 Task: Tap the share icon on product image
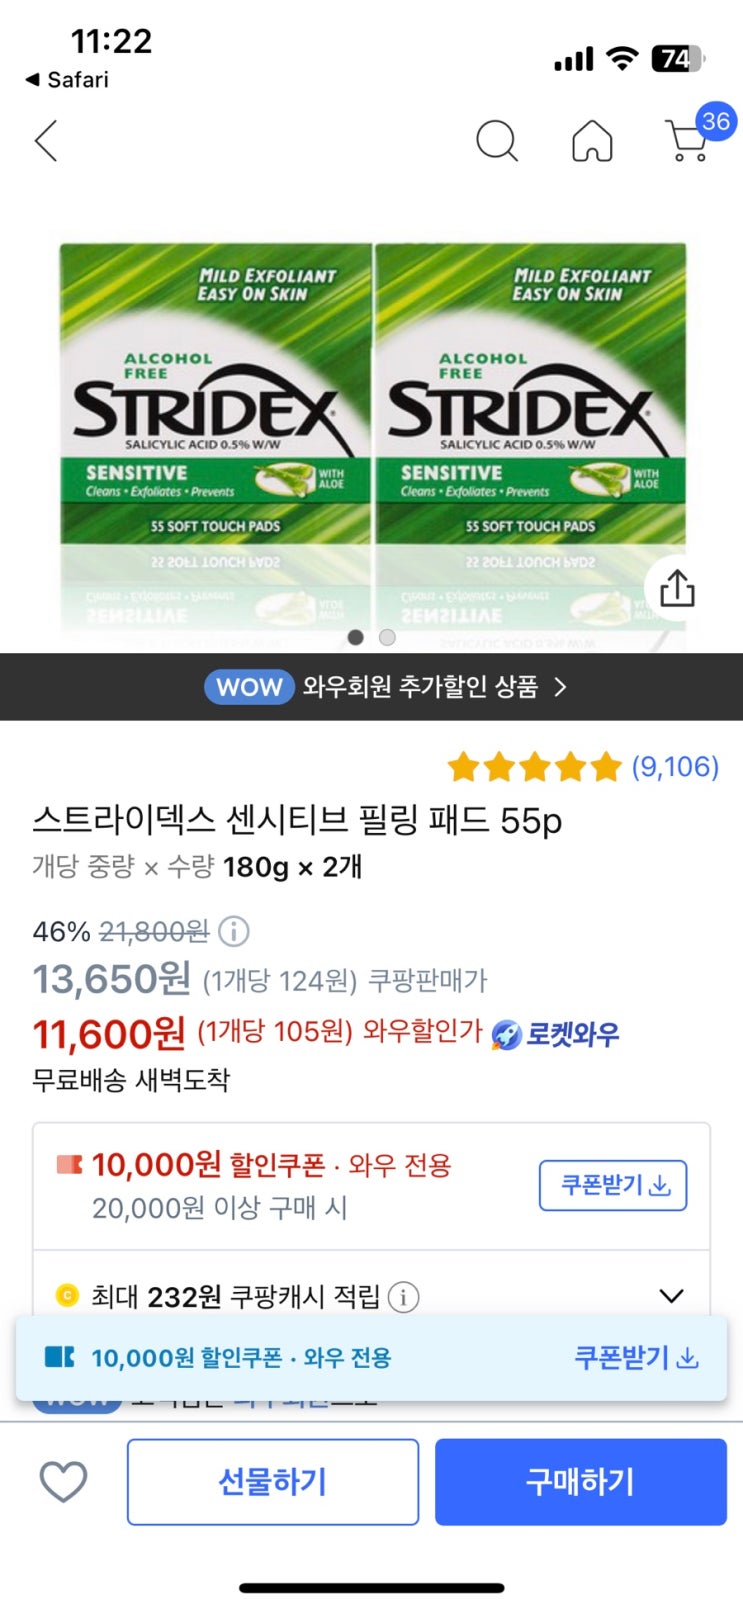click(677, 588)
